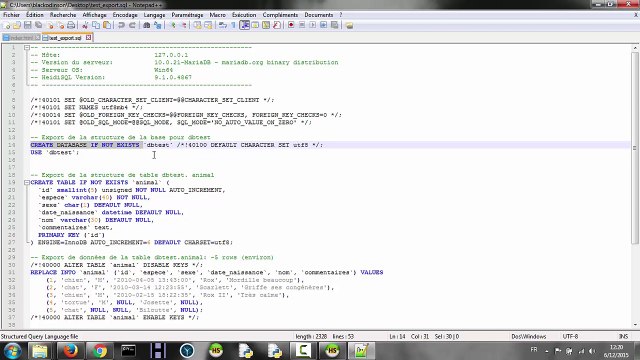Open the Affichage menu
The height and width of the screenshot is (360, 640).
[x=94, y=15]
